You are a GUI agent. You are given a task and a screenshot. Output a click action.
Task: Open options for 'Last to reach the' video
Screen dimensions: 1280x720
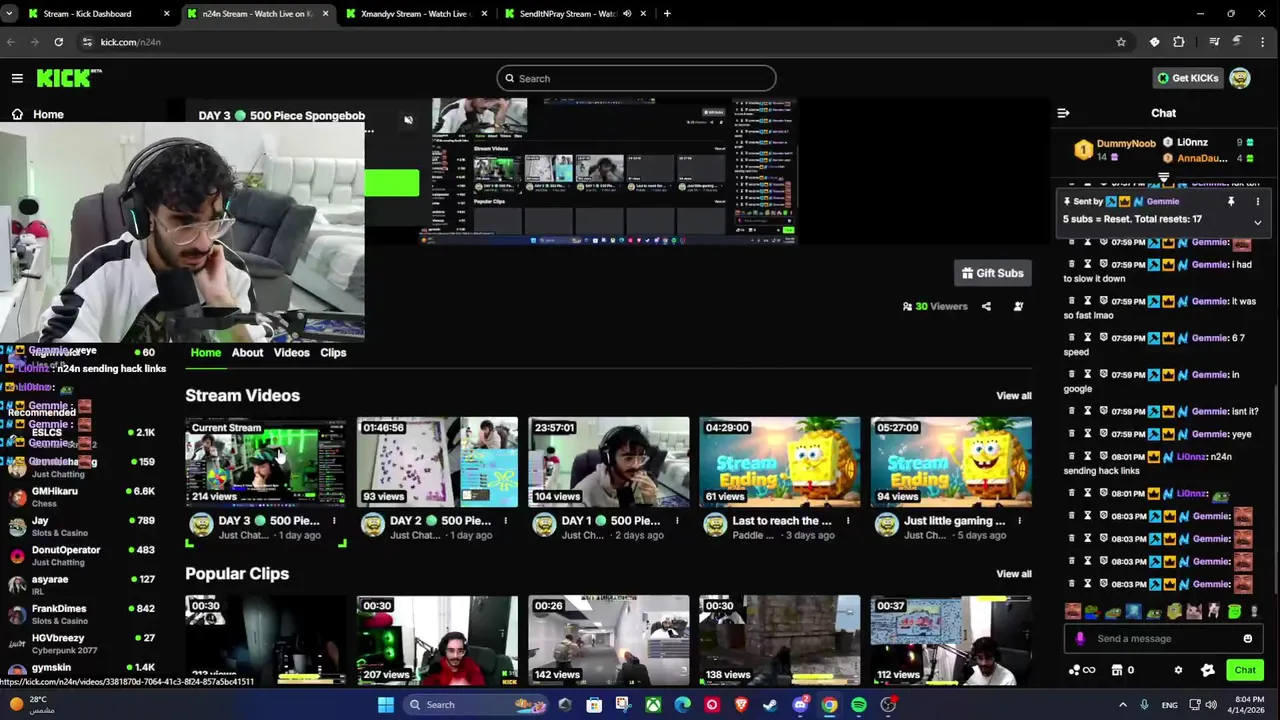tap(848, 521)
